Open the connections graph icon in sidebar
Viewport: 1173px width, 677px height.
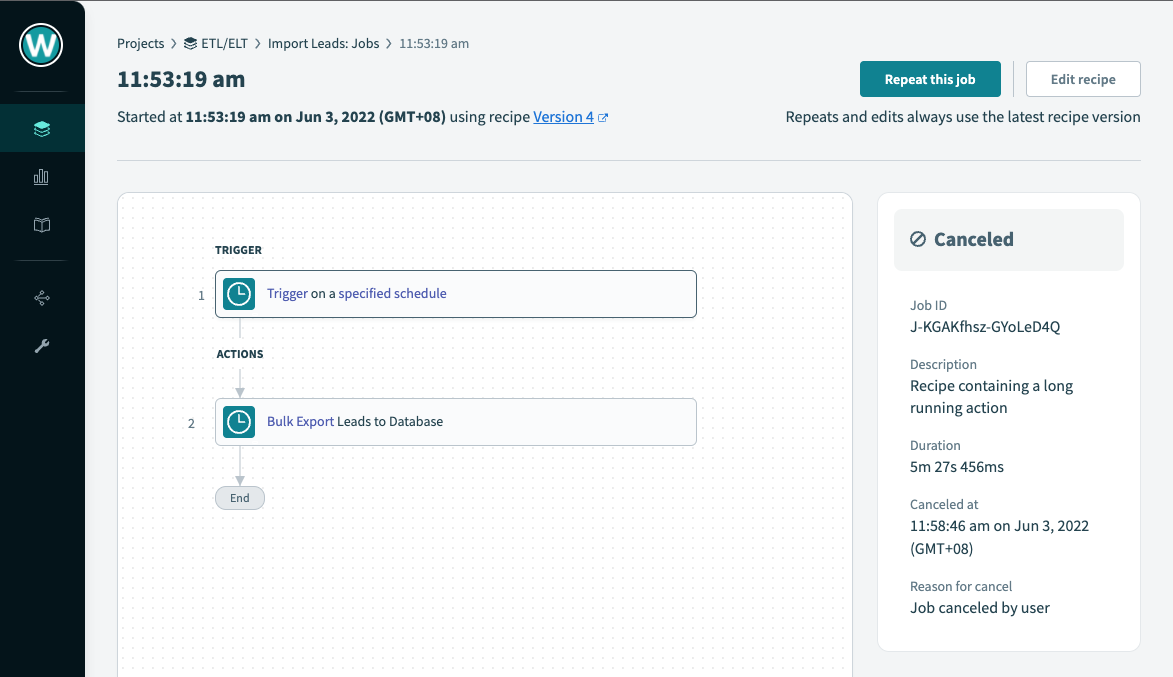(42, 298)
